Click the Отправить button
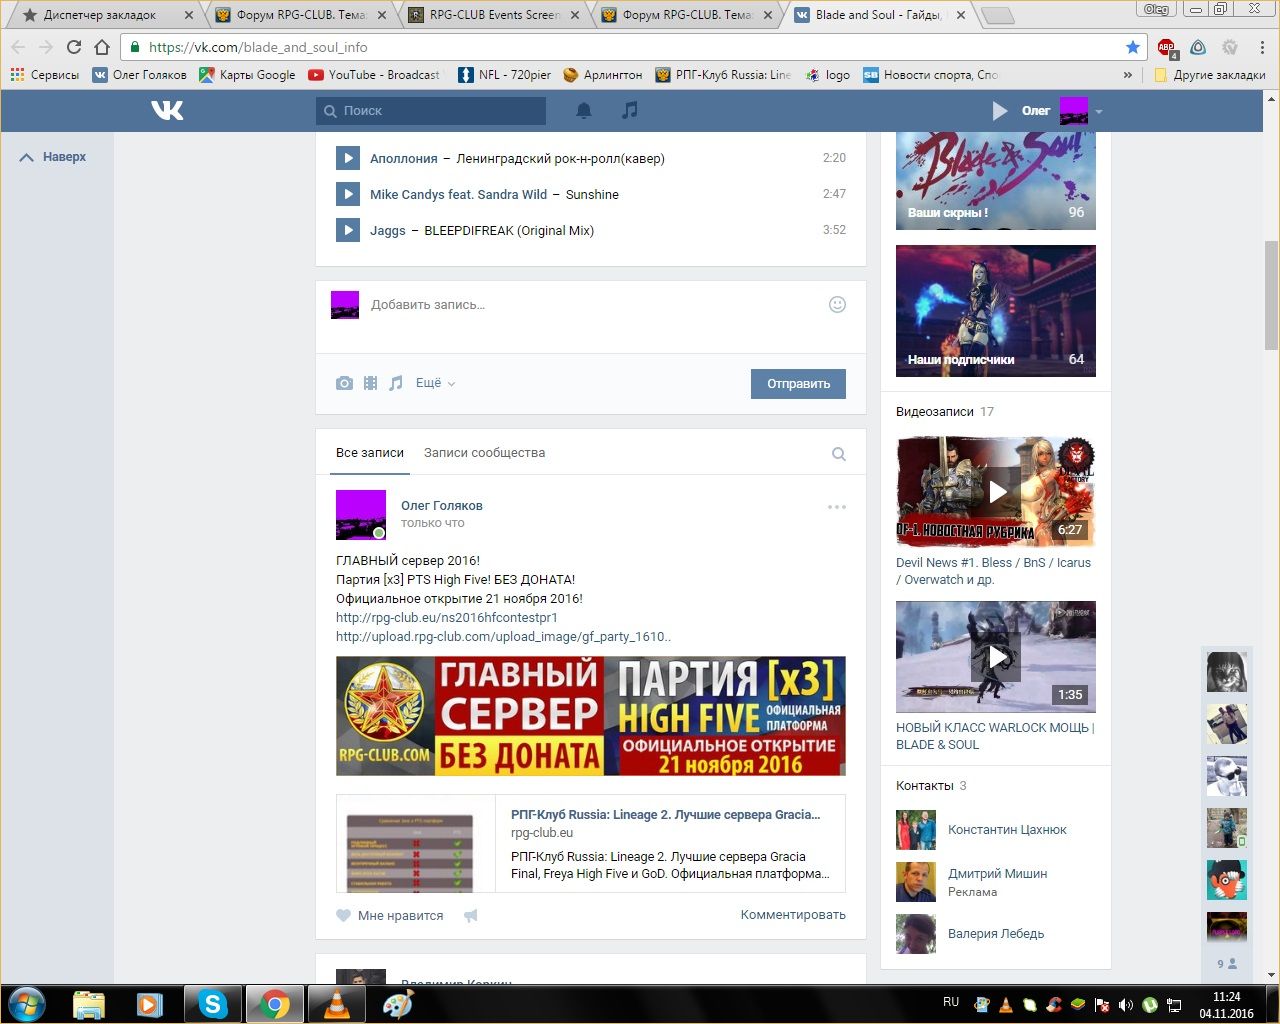1280x1024 pixels. point(798,384)
